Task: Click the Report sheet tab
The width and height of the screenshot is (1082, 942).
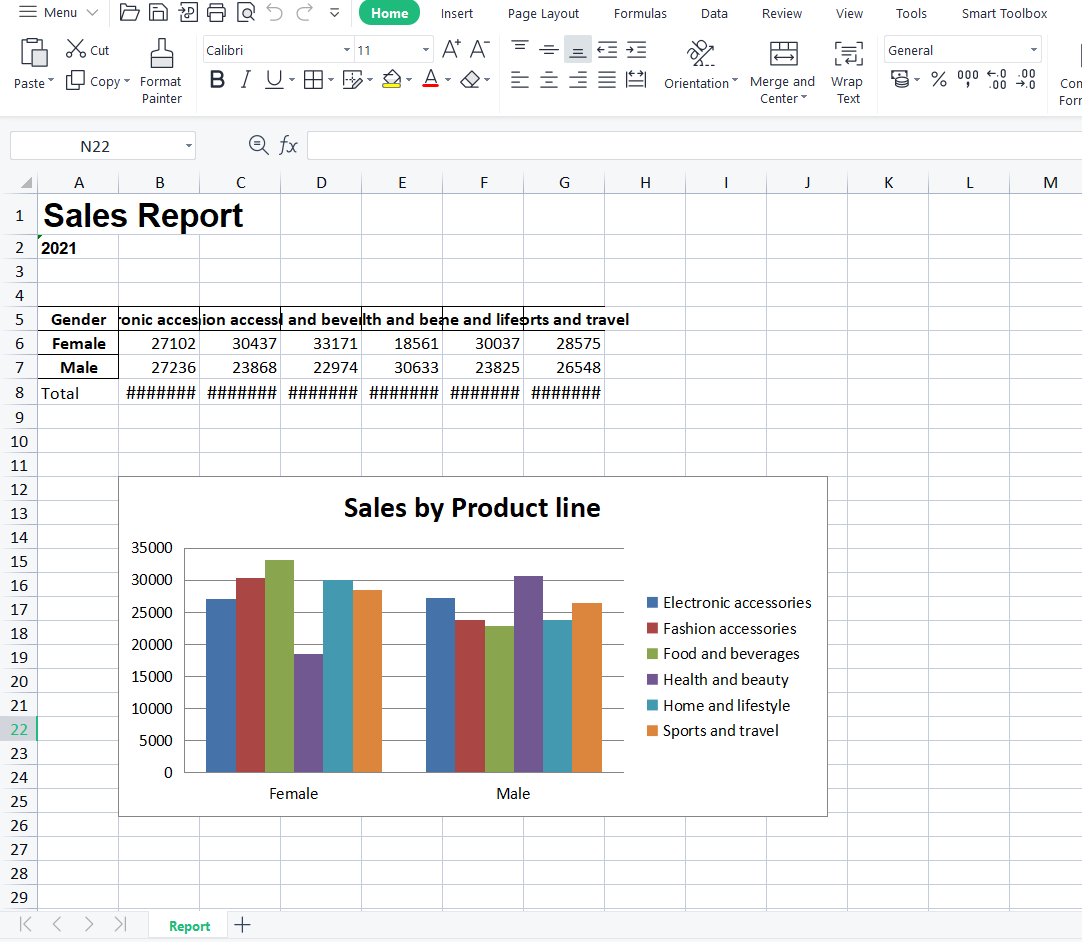Action: [x=189, y=926]
